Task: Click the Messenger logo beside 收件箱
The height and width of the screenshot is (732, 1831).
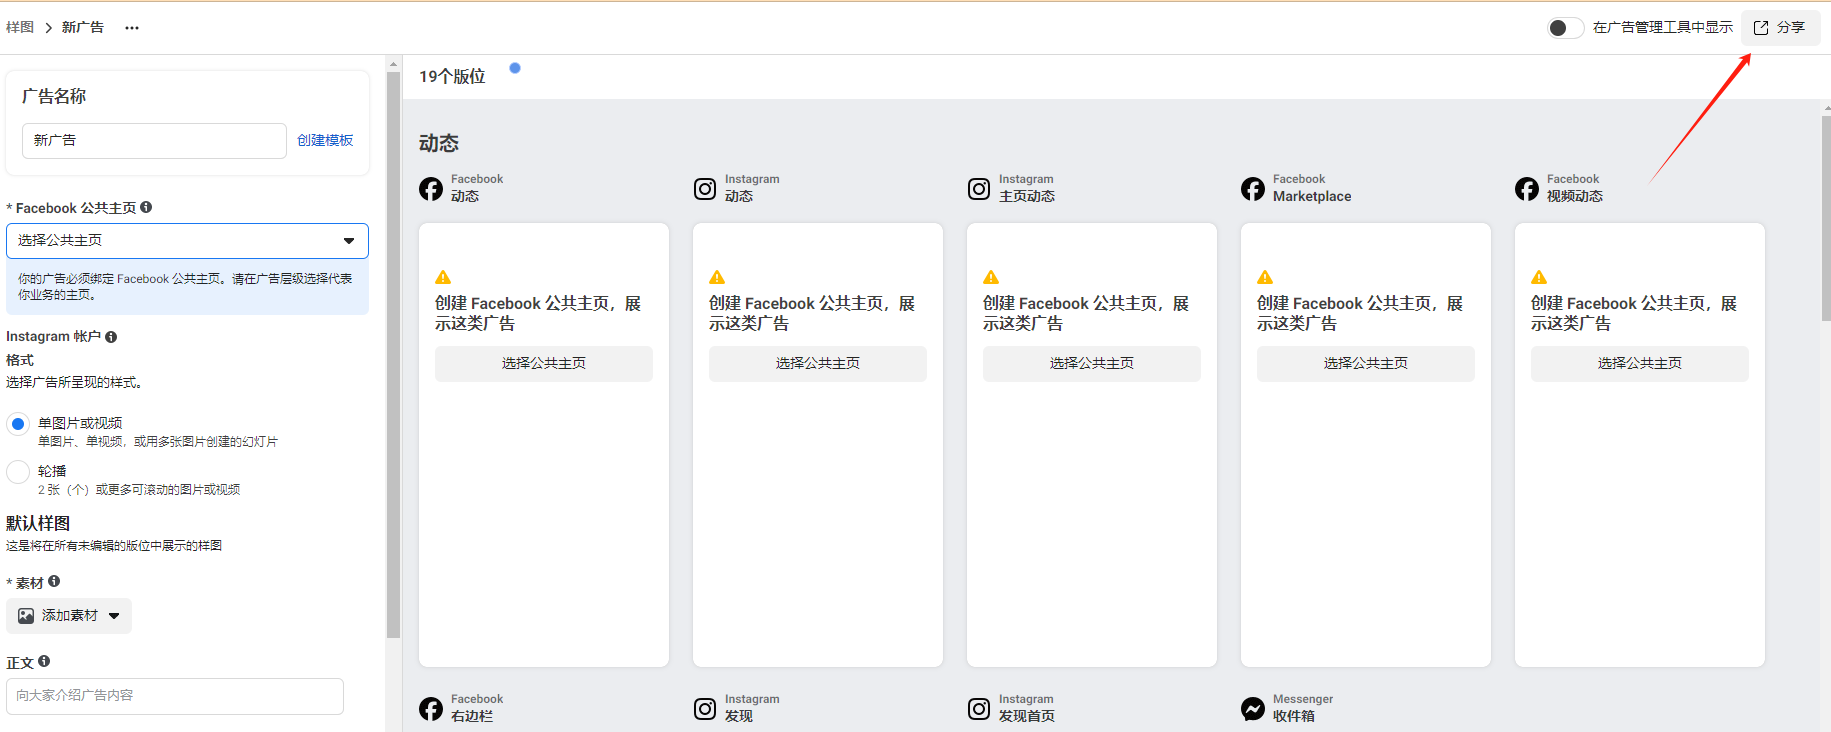Action: [1253, 709]
